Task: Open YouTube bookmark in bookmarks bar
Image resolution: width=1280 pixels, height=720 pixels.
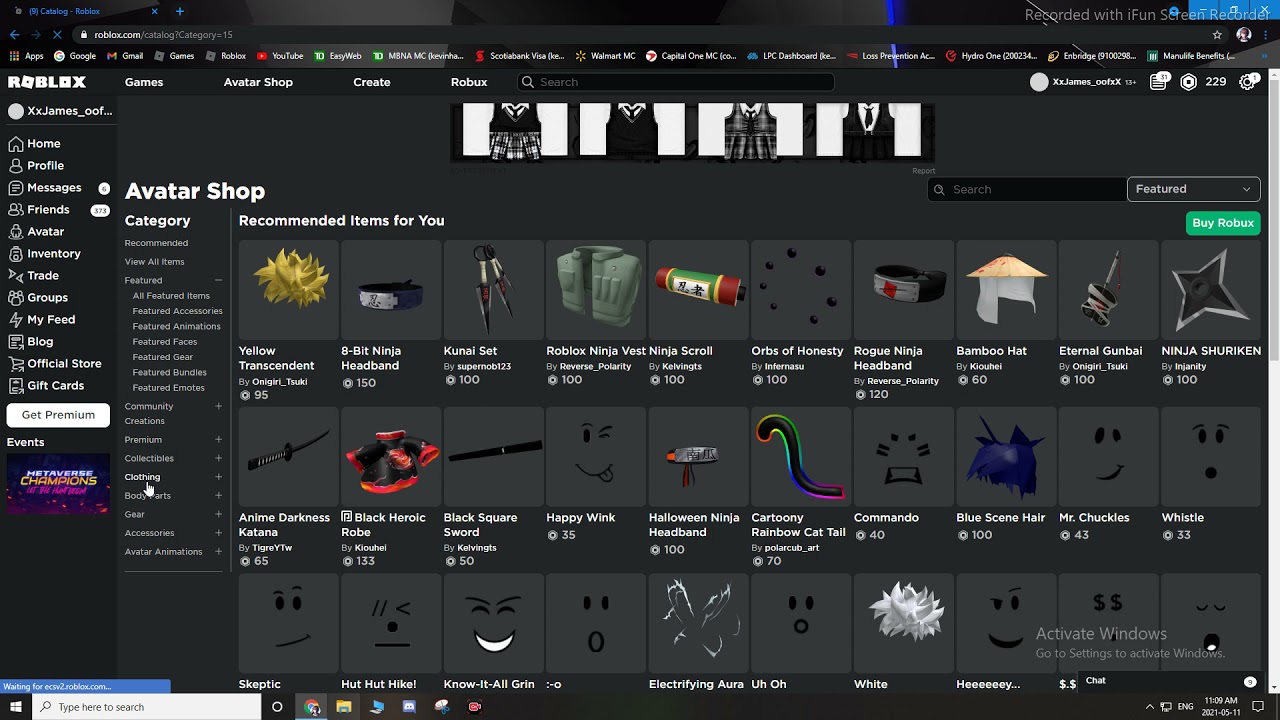Action: point(280,56)
